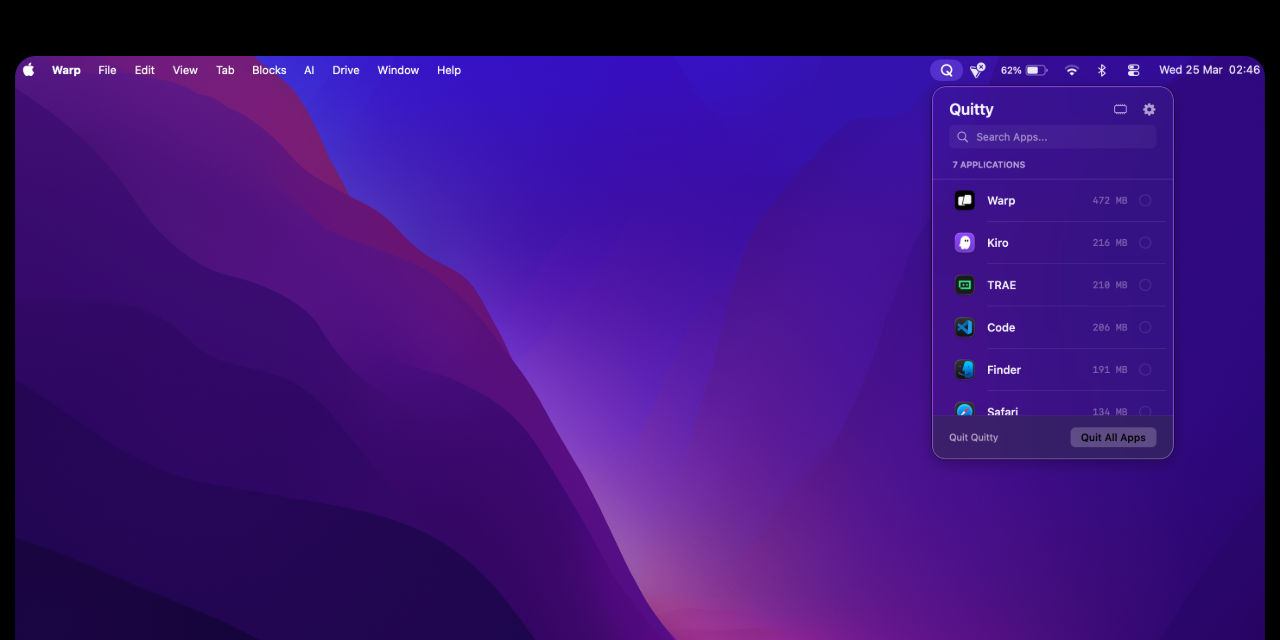Click the Safari compass icon

pyautogui.click(x=964, y=409)
